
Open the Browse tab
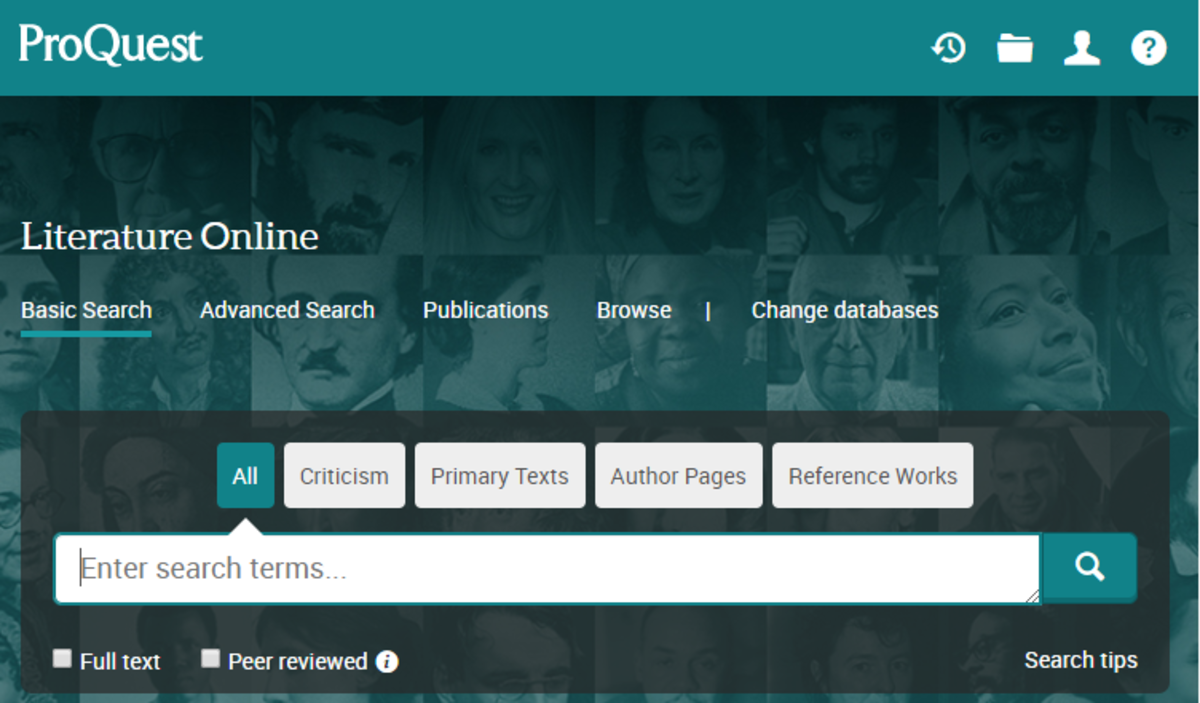coord(634,310)
